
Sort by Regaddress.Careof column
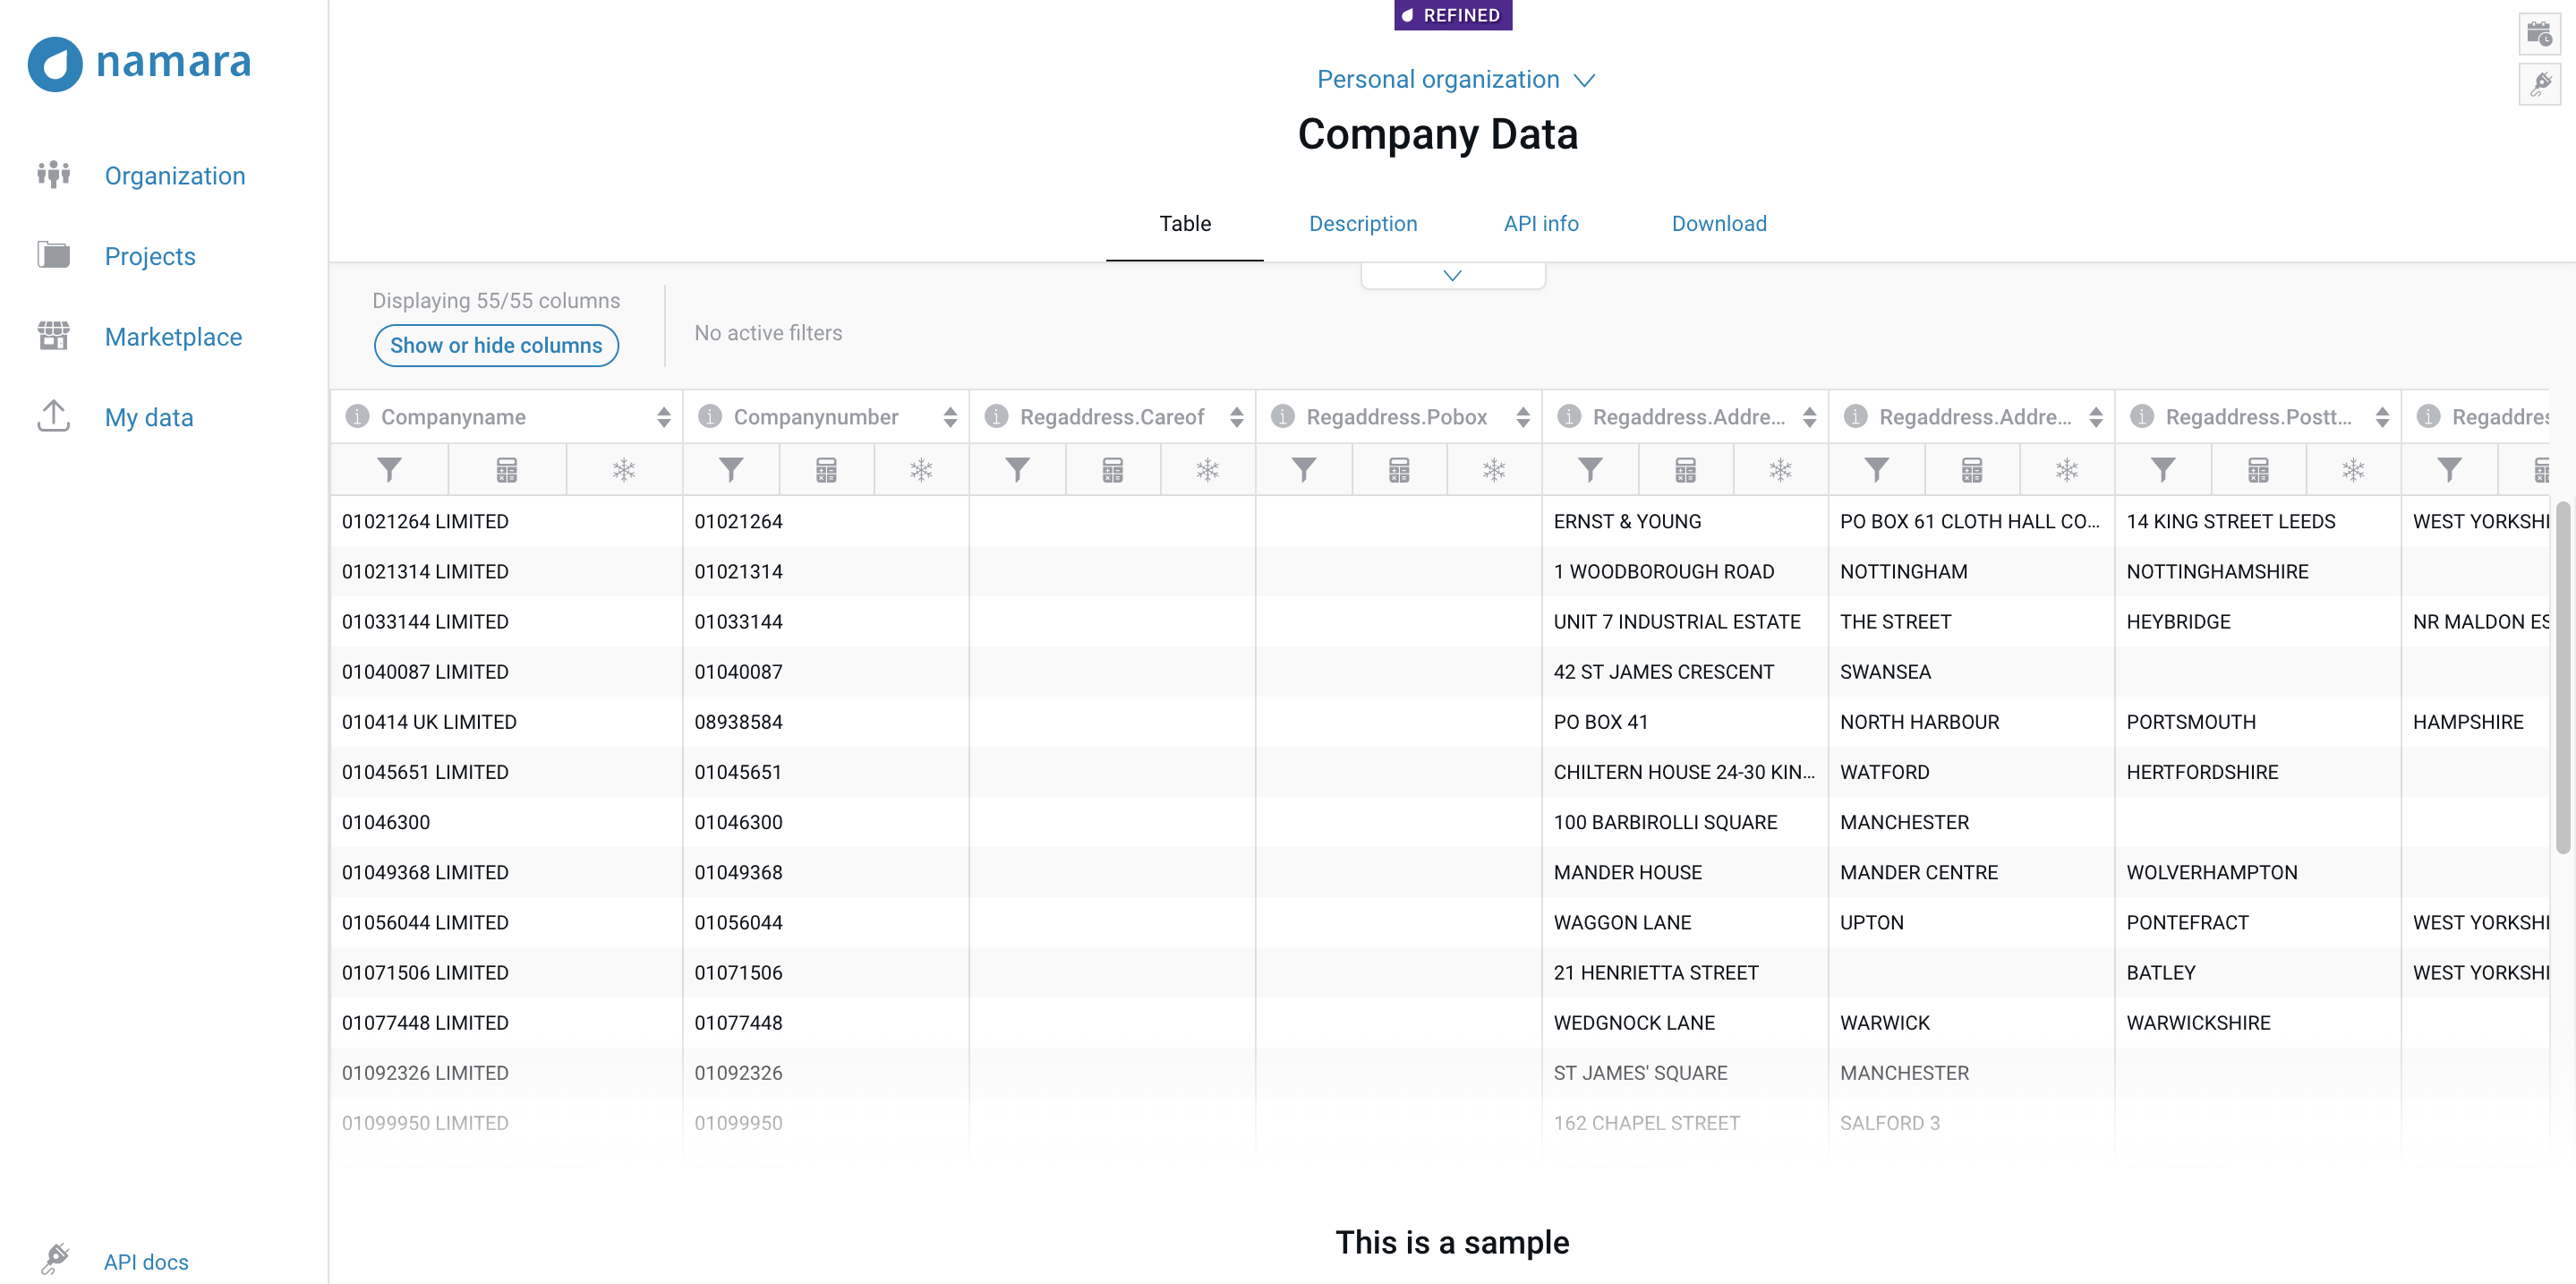coord(1236,418)
